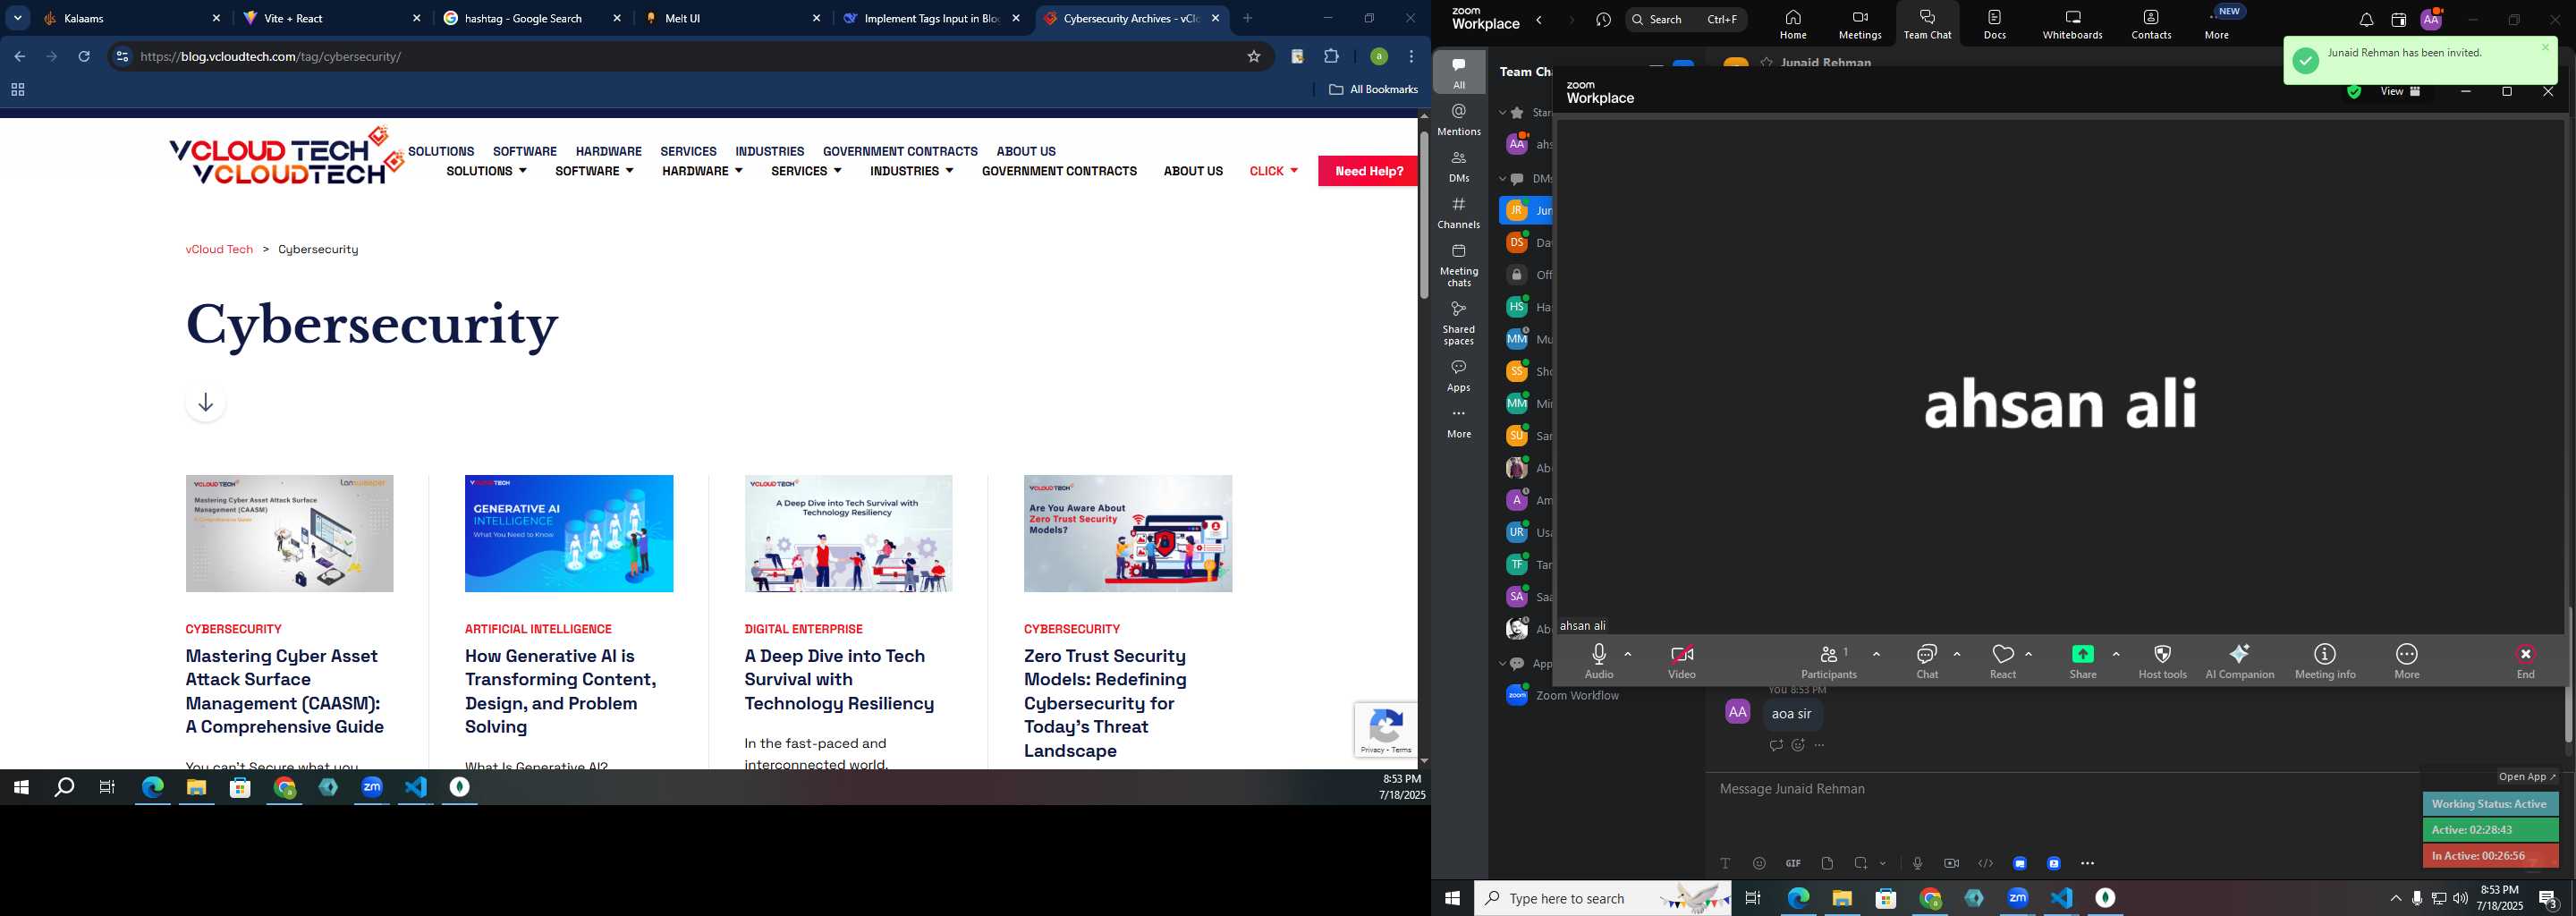Expand the caret beside Chat

click(1956, 654)
